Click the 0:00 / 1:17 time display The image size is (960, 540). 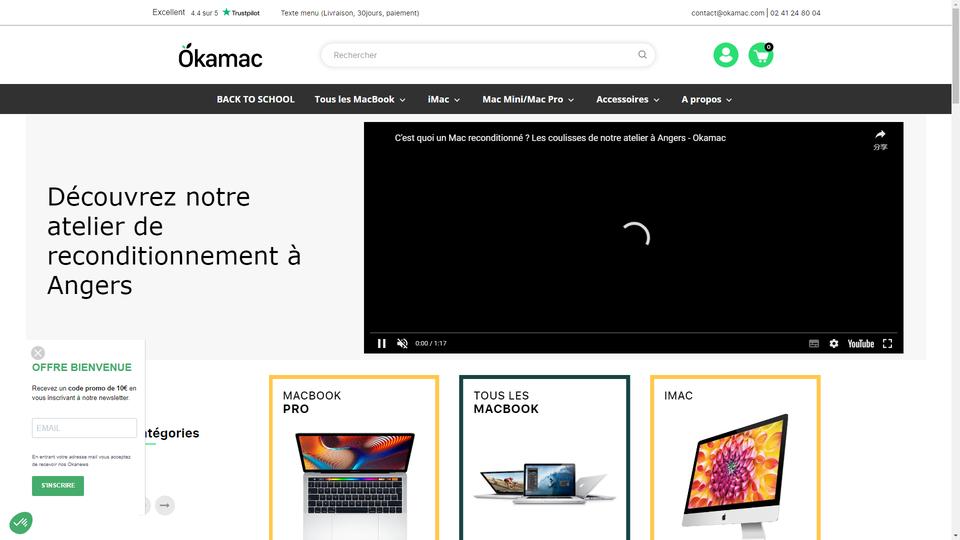(x=431, y=343)
